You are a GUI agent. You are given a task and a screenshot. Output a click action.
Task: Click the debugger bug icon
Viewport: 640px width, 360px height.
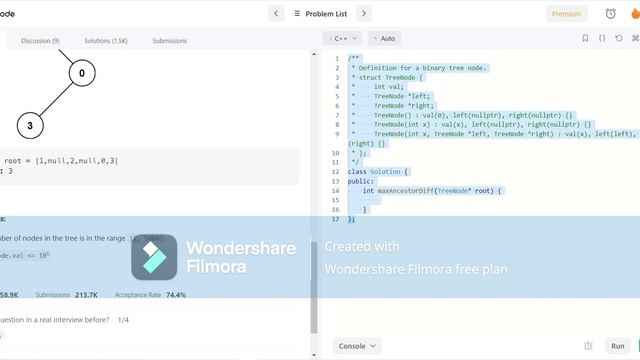point(588,346)
